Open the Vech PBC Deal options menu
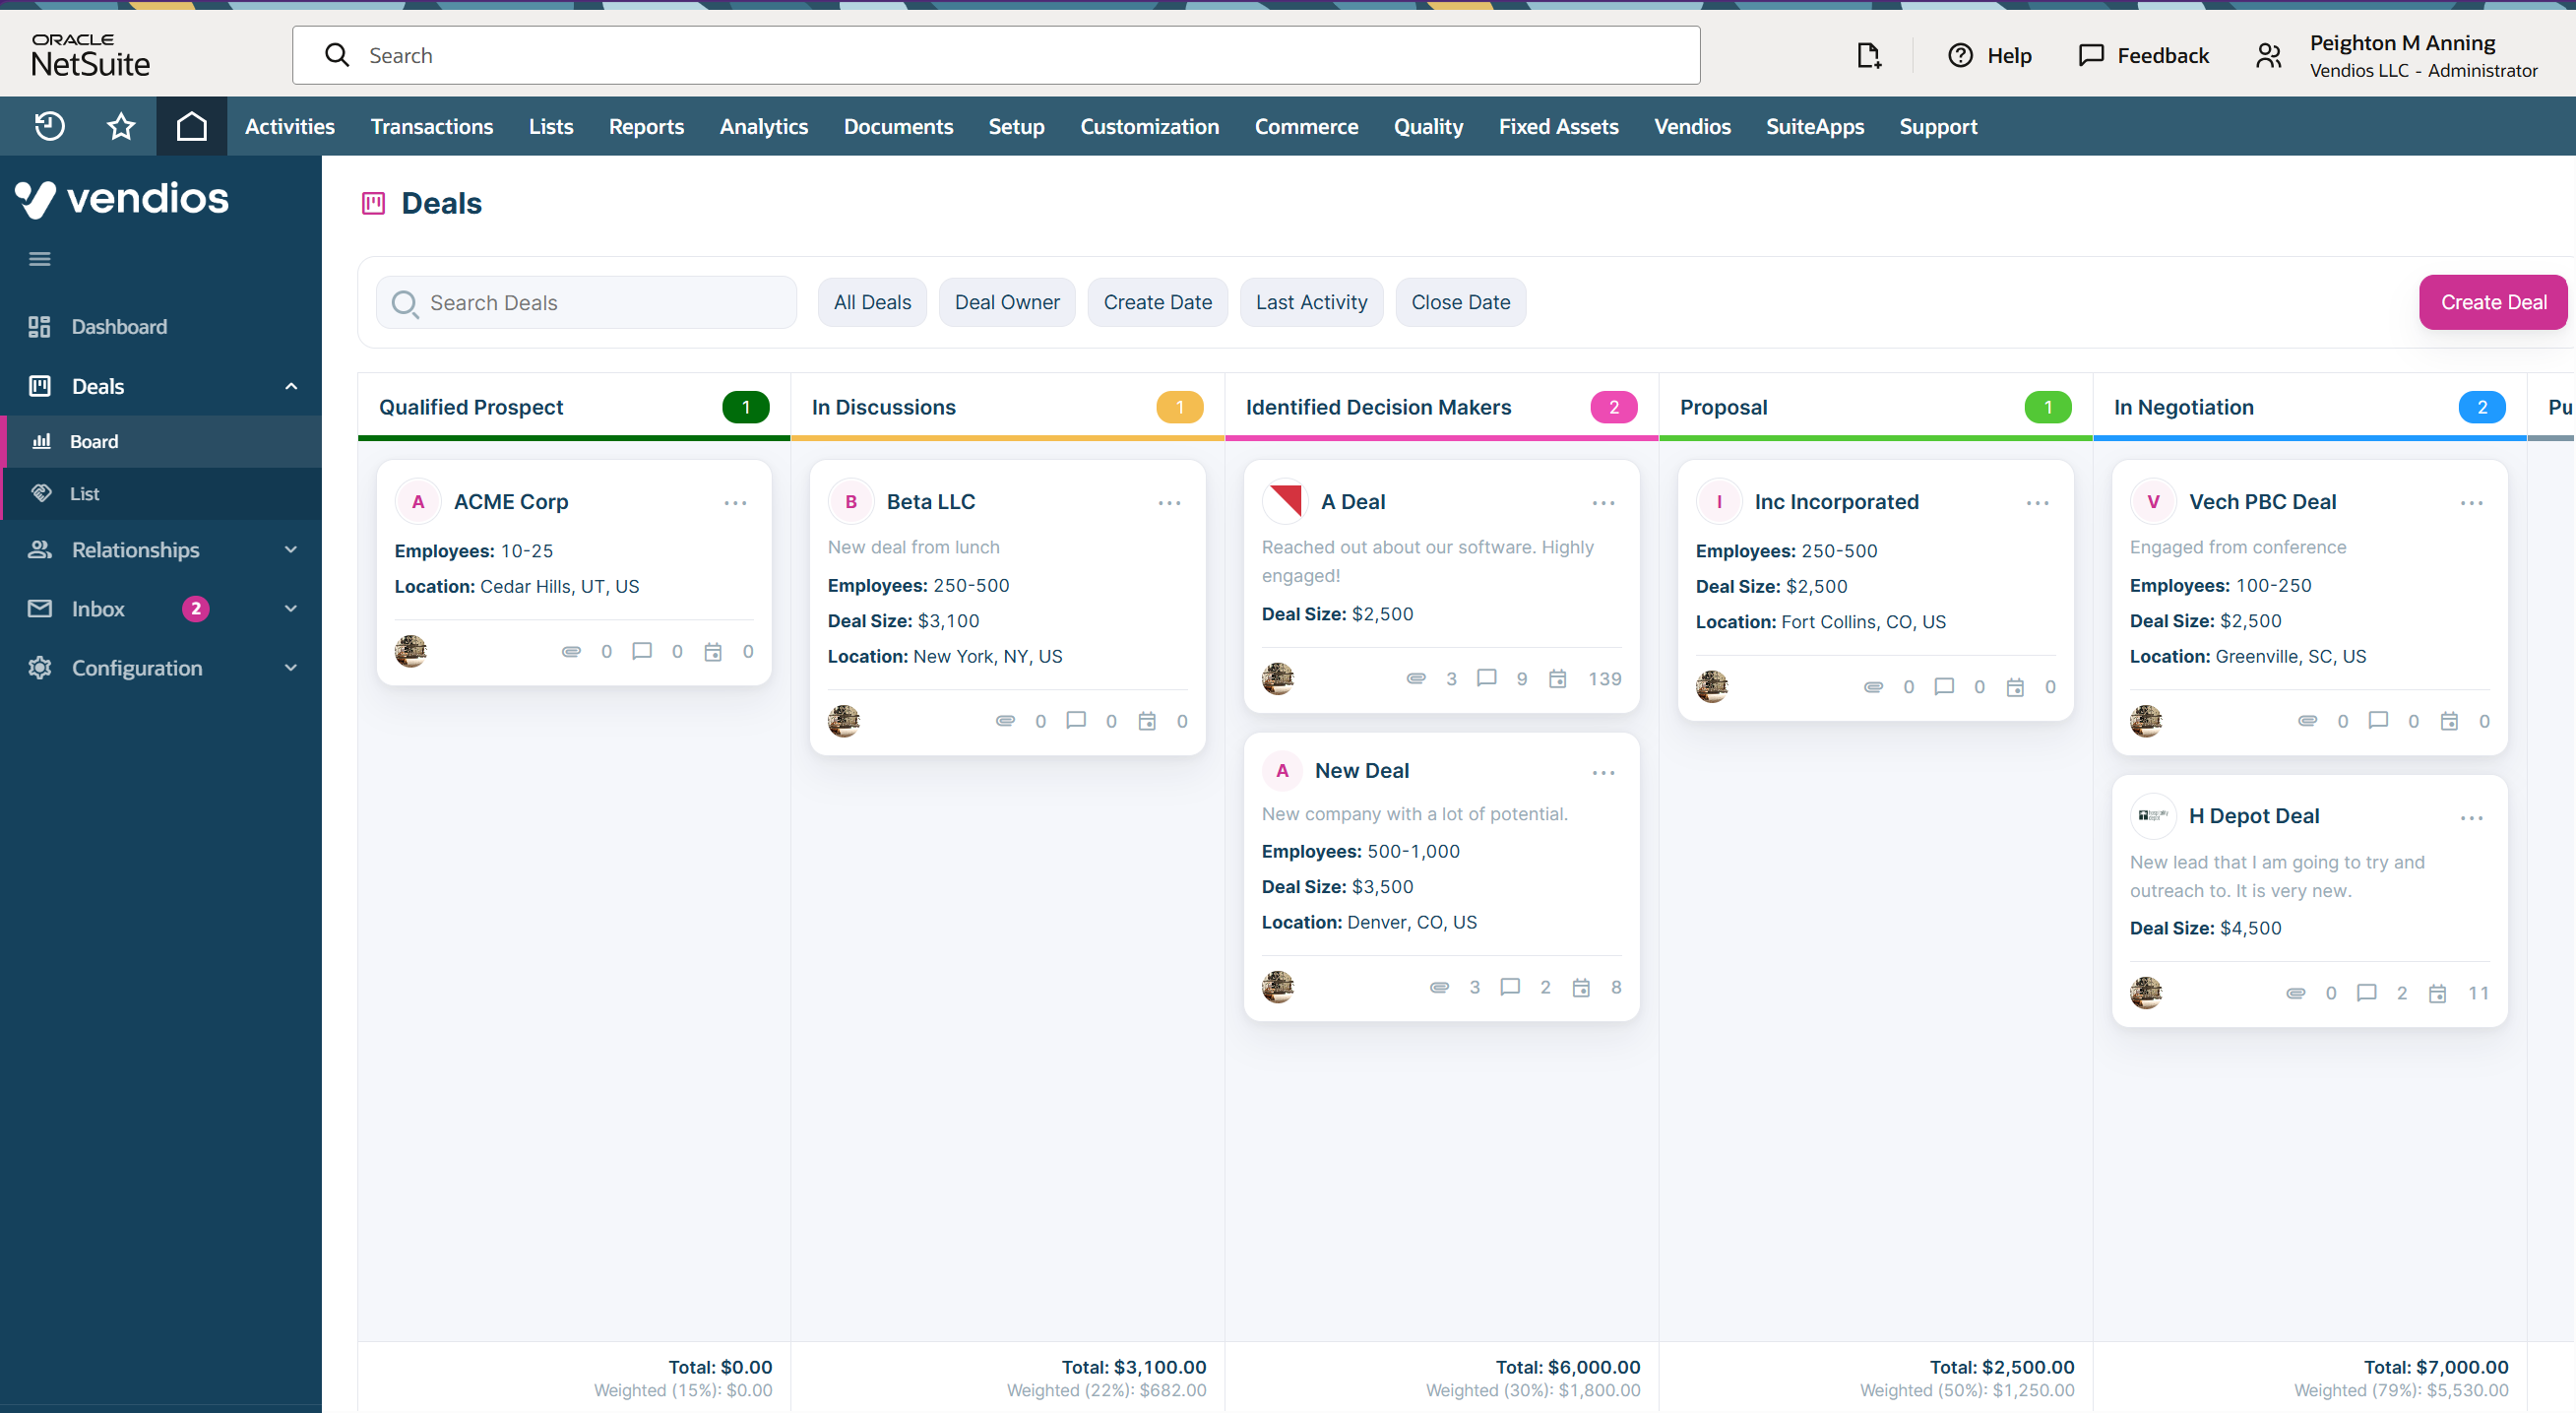Screen dimensions: 2576x1413 tap(2471, 503)
